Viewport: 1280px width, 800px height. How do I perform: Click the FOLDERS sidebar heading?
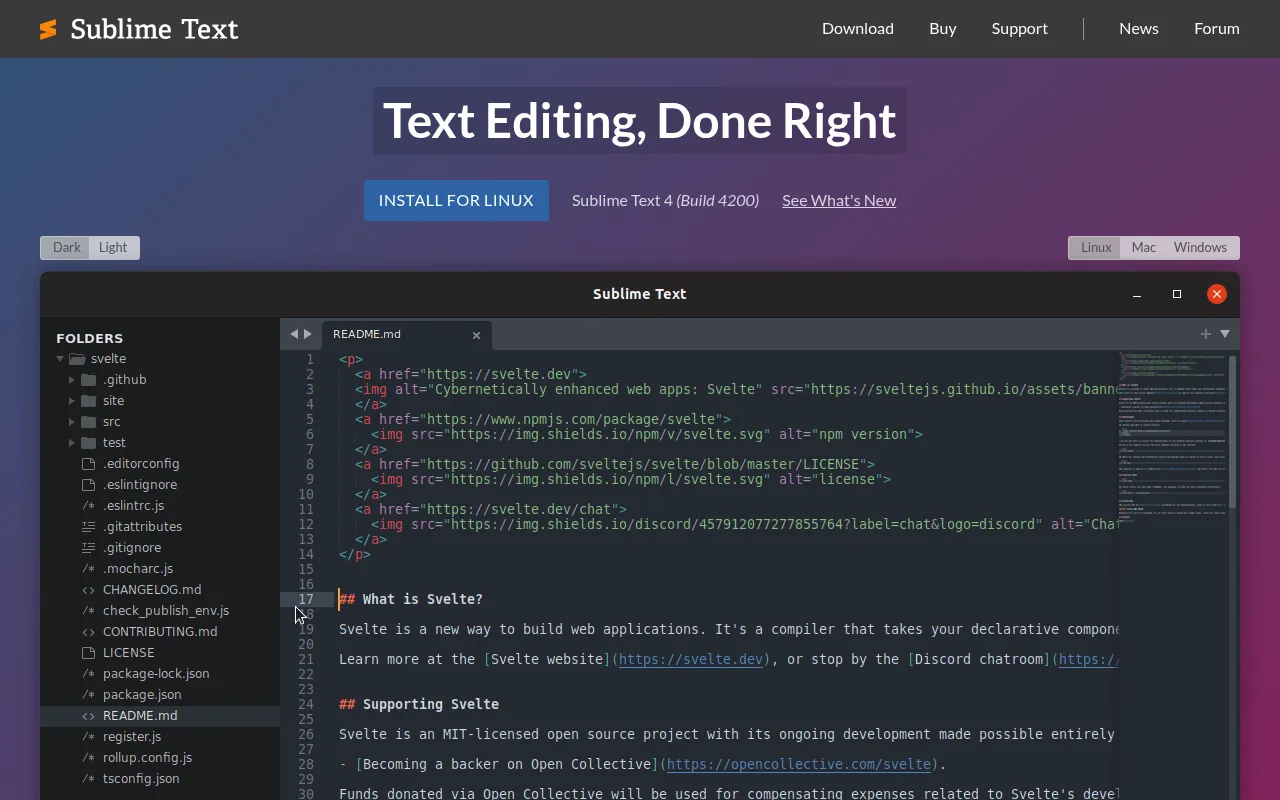[90, 338]
